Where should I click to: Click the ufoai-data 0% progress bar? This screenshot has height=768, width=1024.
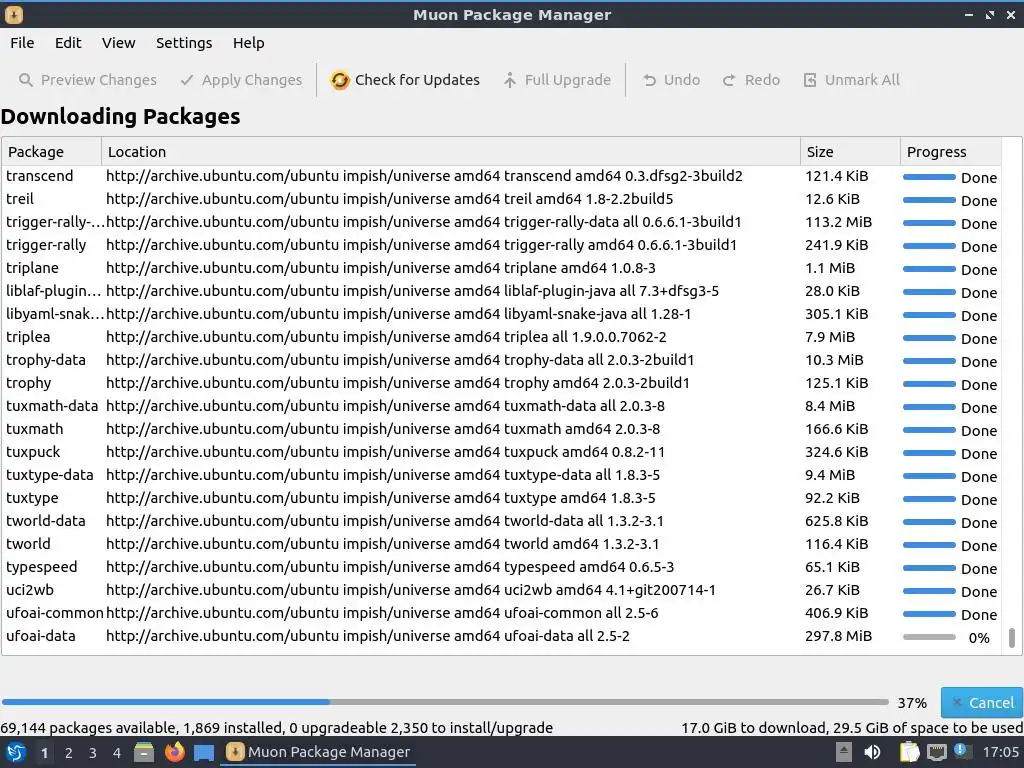pyautogui.click(x=929, y=637)
